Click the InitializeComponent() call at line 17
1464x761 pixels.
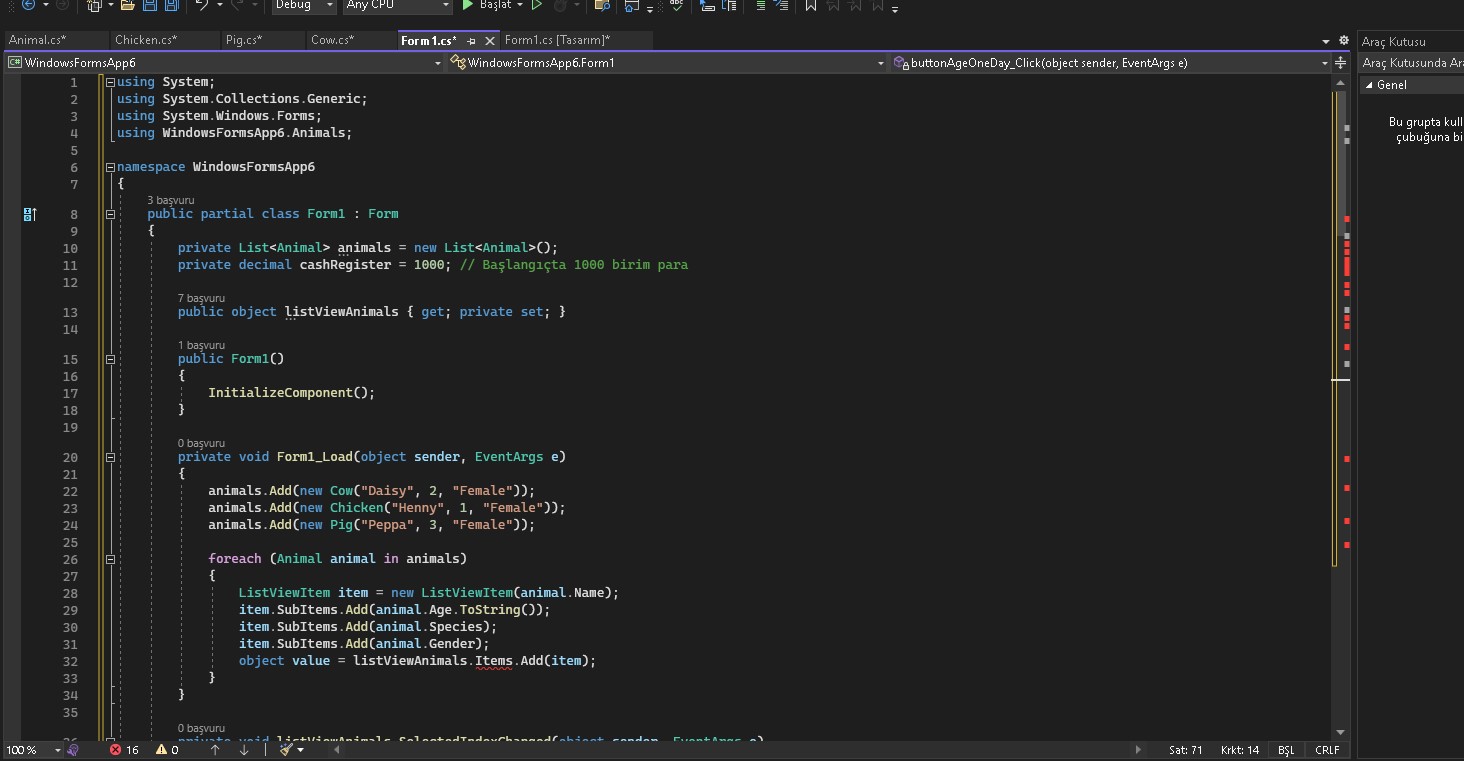point(291,393)
